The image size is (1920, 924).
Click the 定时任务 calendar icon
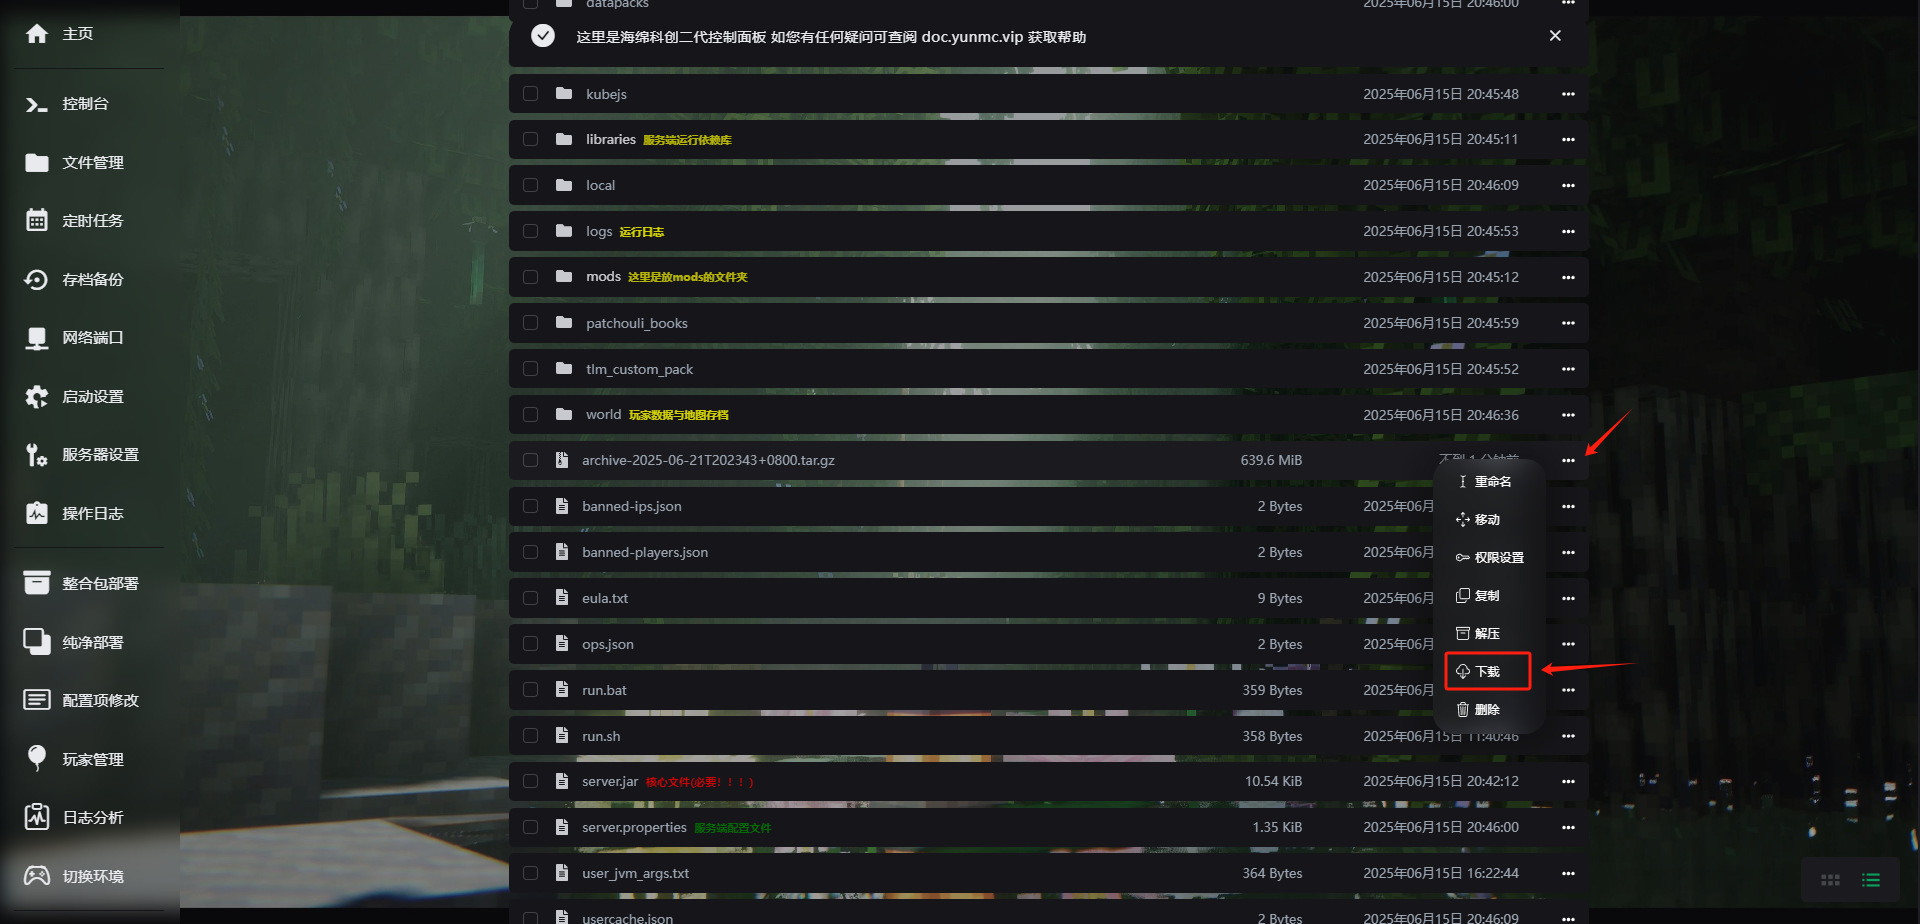(37, 221)
